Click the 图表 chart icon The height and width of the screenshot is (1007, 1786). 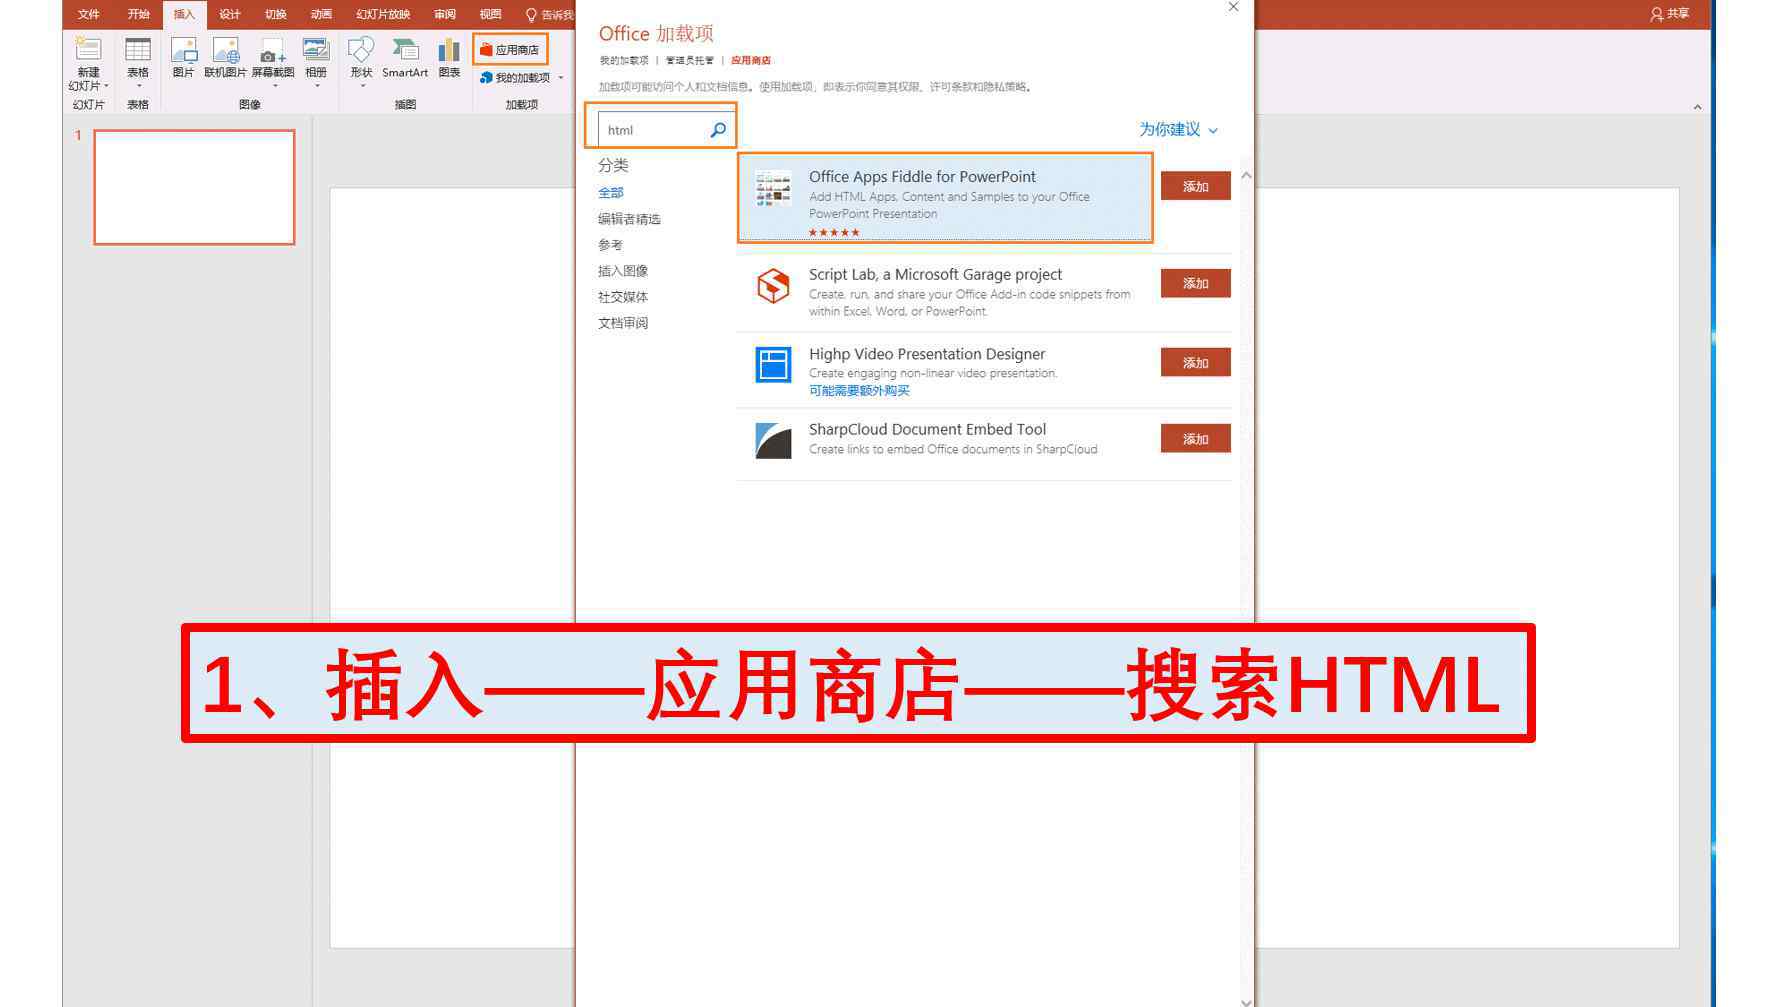[x=449, y=49]
